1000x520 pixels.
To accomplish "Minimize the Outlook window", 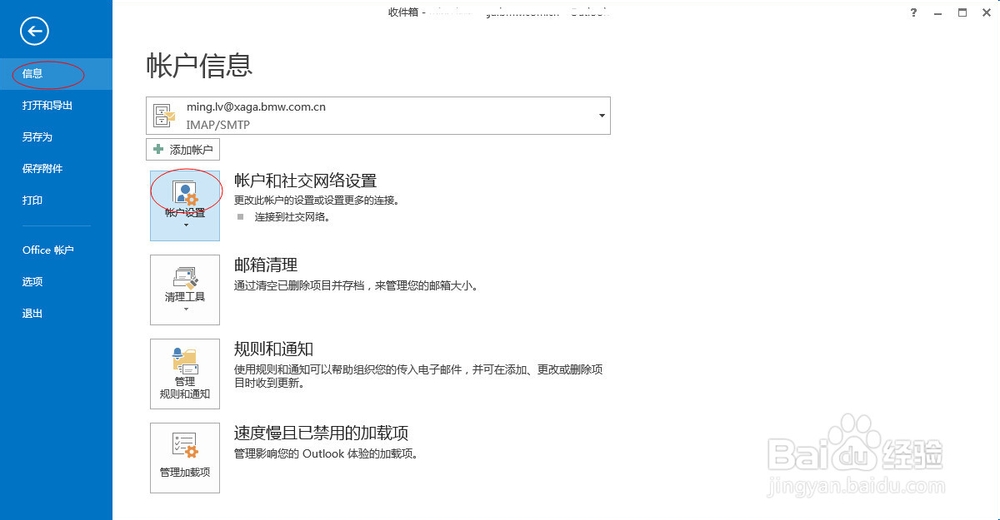I will tap(938, 13).
